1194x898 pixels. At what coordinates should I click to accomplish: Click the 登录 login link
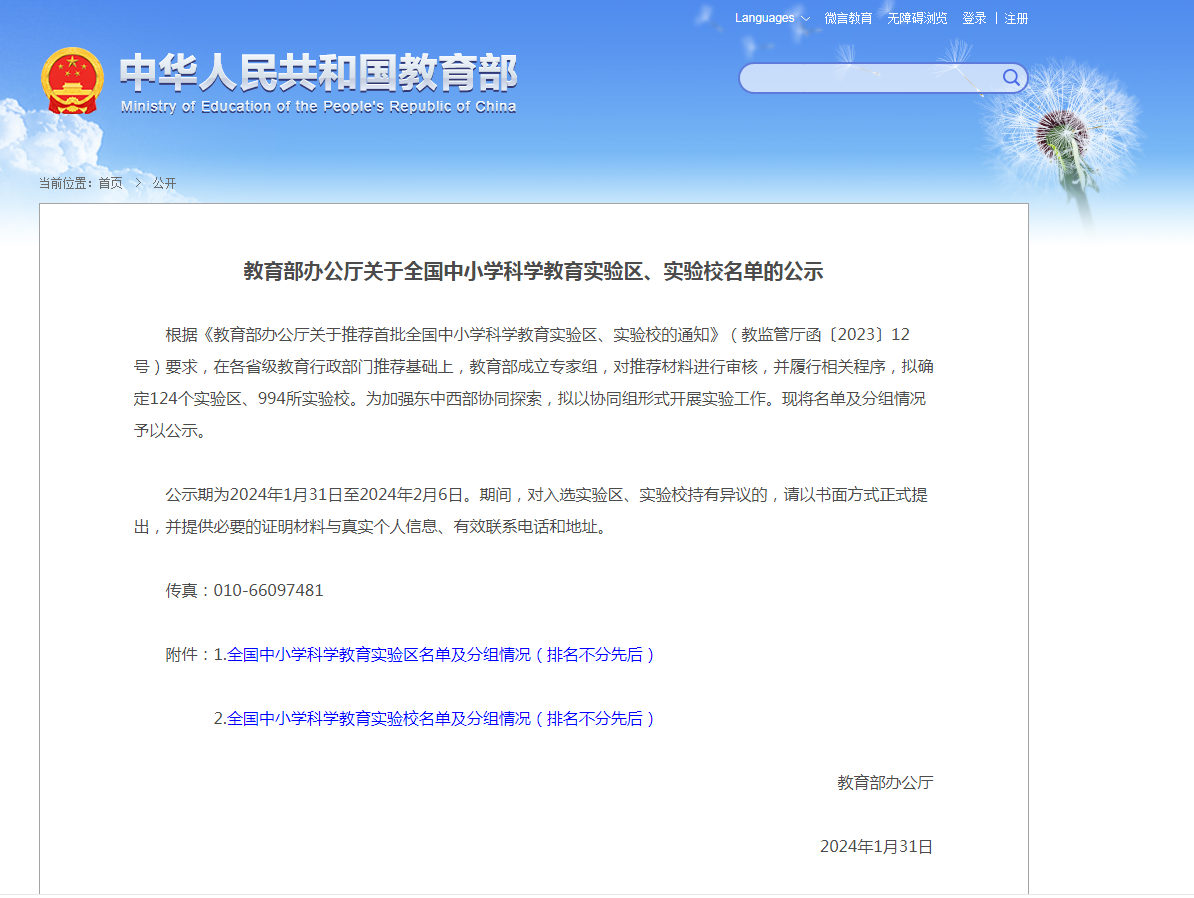pos(974,18)
